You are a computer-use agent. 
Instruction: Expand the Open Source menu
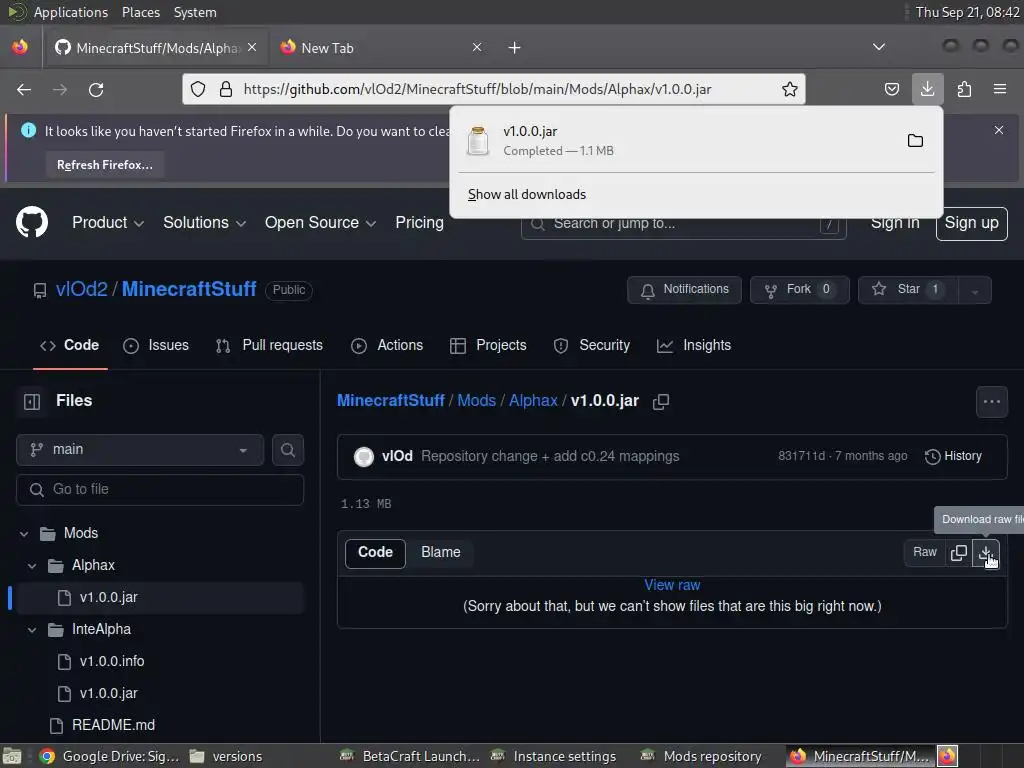[320, 223]
